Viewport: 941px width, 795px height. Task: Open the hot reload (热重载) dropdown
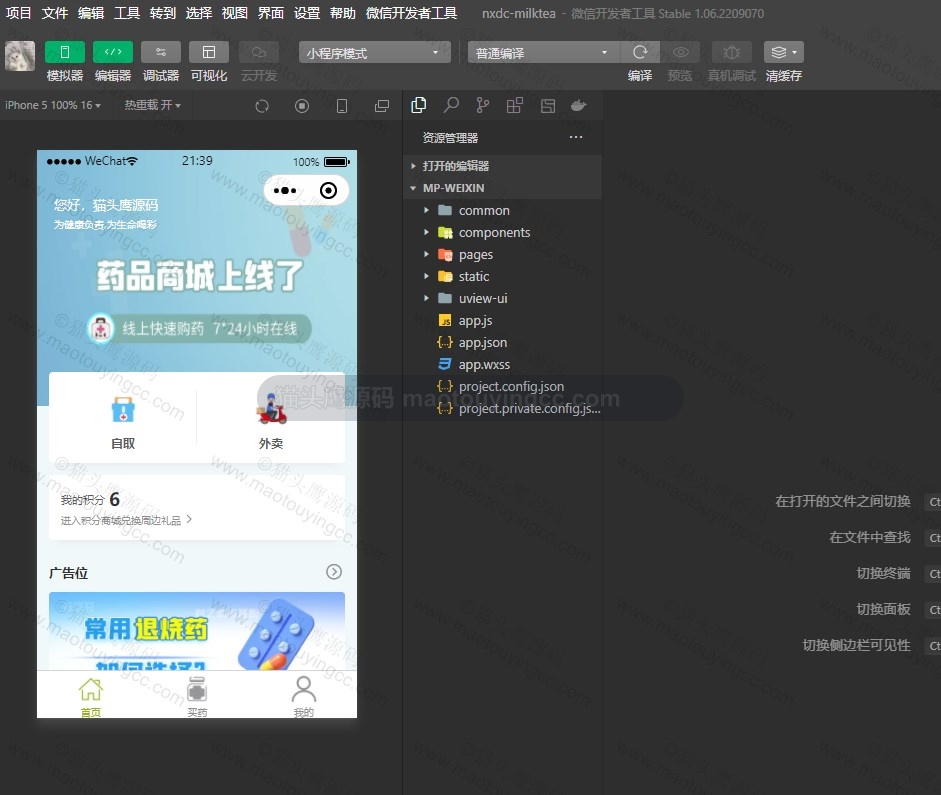[152, 105]
